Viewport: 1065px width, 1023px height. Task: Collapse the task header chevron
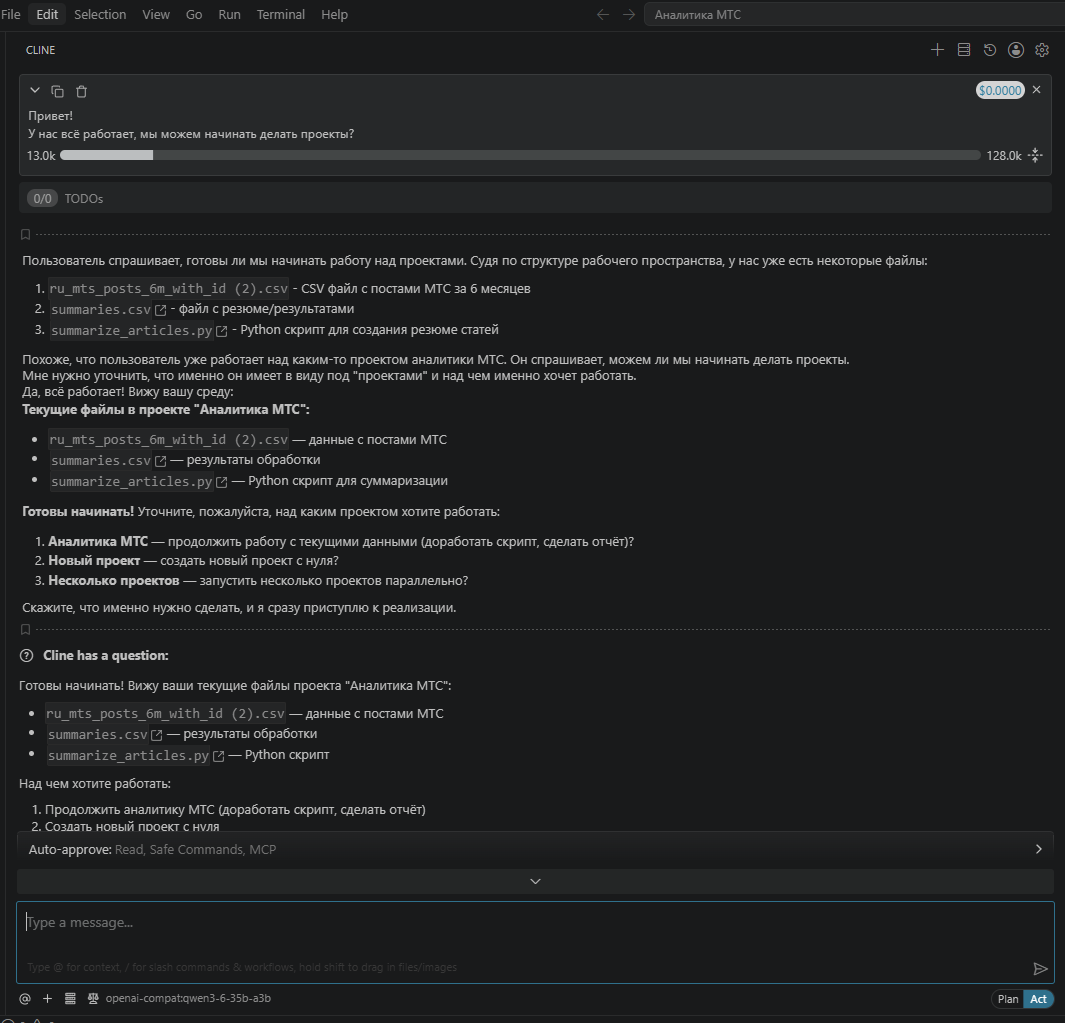(35, 90)
